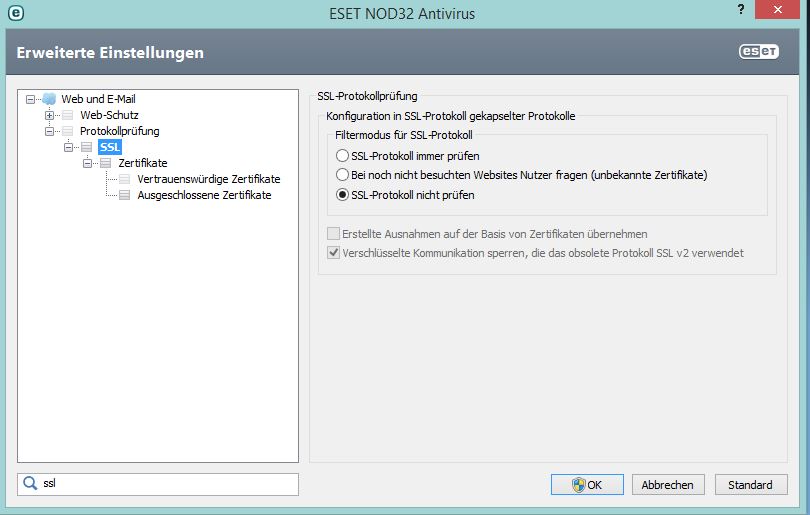The image size is (810, 515).
Task: Open Vertrauenswürdige Zertifikate entry
Action: (x=209, y=179)
